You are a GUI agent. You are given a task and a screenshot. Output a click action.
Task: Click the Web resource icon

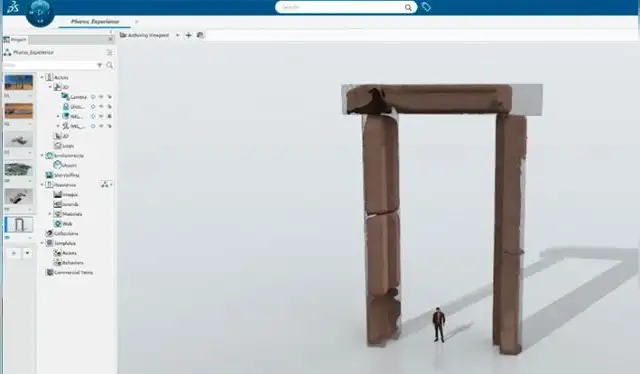58,224
